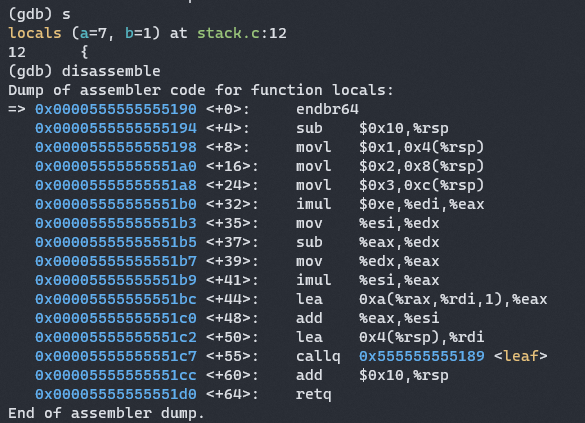Select address 0x00005555555551d0
Viewport: 585px width, 423px height.
116,394
